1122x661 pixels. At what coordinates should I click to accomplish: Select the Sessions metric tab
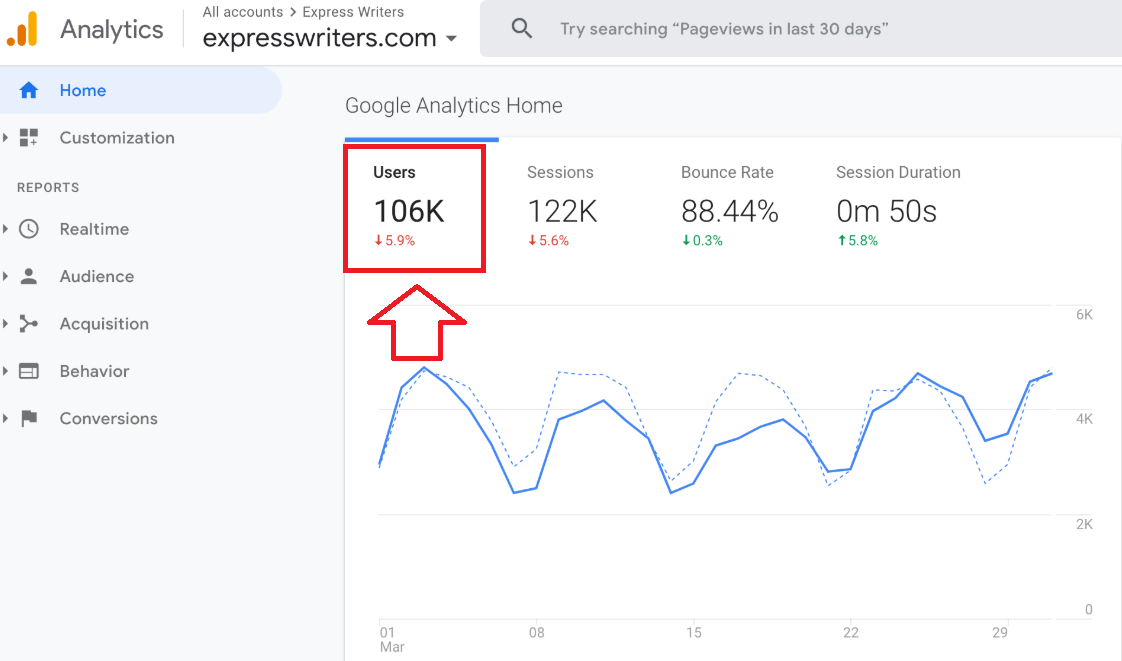tap(562, 207)
